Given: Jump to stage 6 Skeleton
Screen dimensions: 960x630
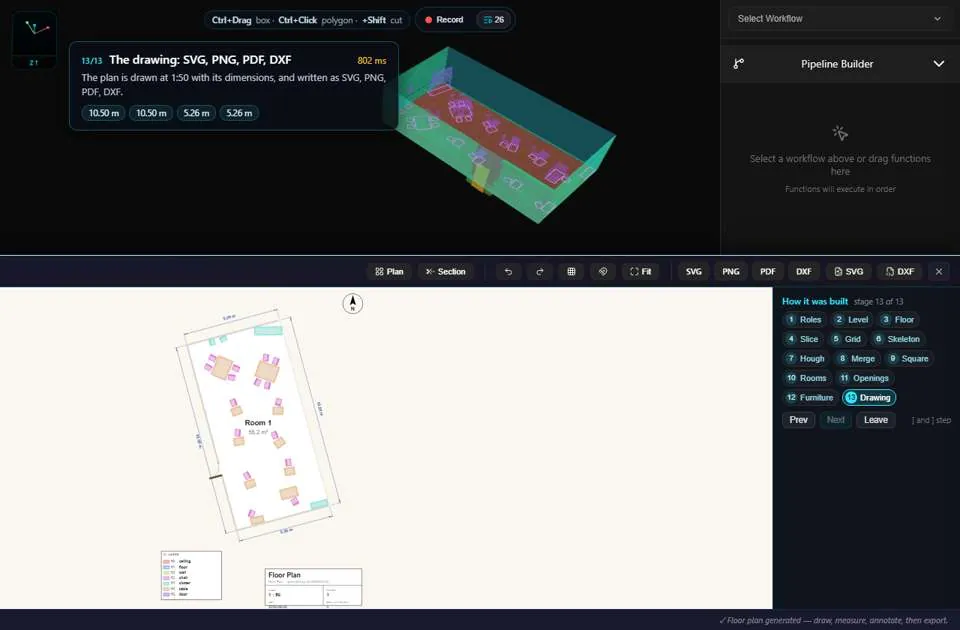Looking at the screenshot, I should 897,339.
